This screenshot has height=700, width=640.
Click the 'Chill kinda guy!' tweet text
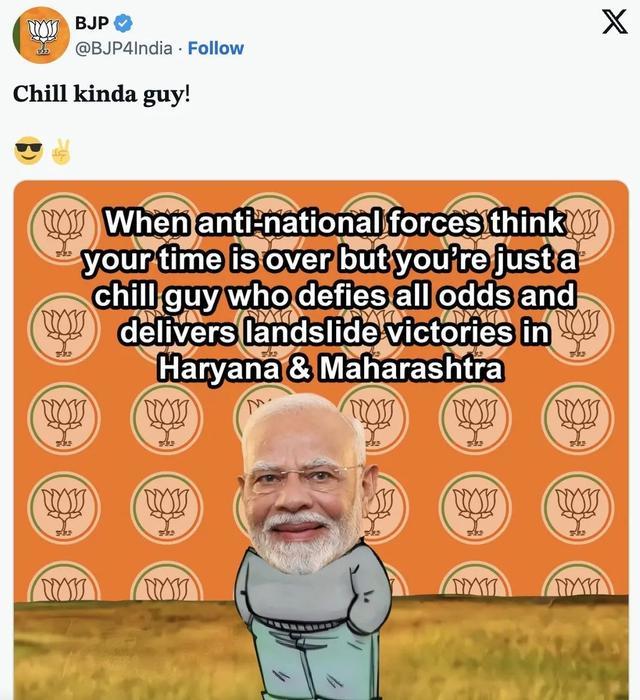(101, 94)
